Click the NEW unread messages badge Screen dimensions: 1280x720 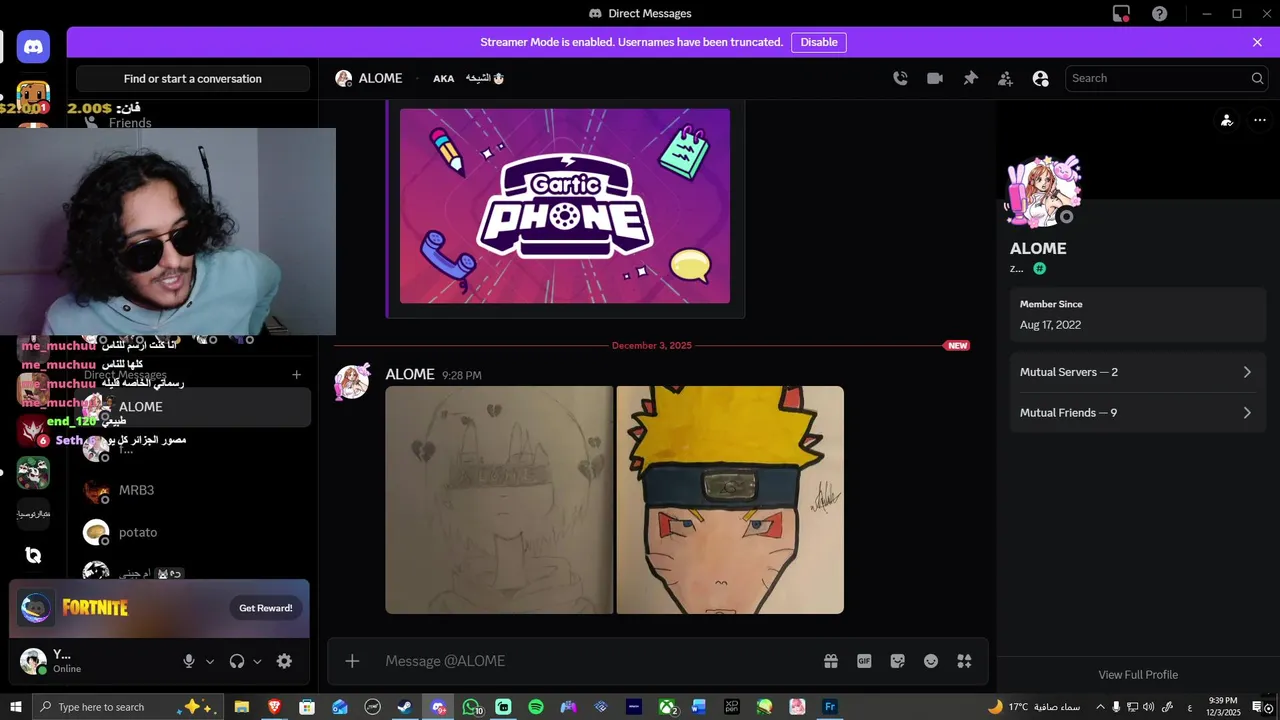[x=957, y=346]
